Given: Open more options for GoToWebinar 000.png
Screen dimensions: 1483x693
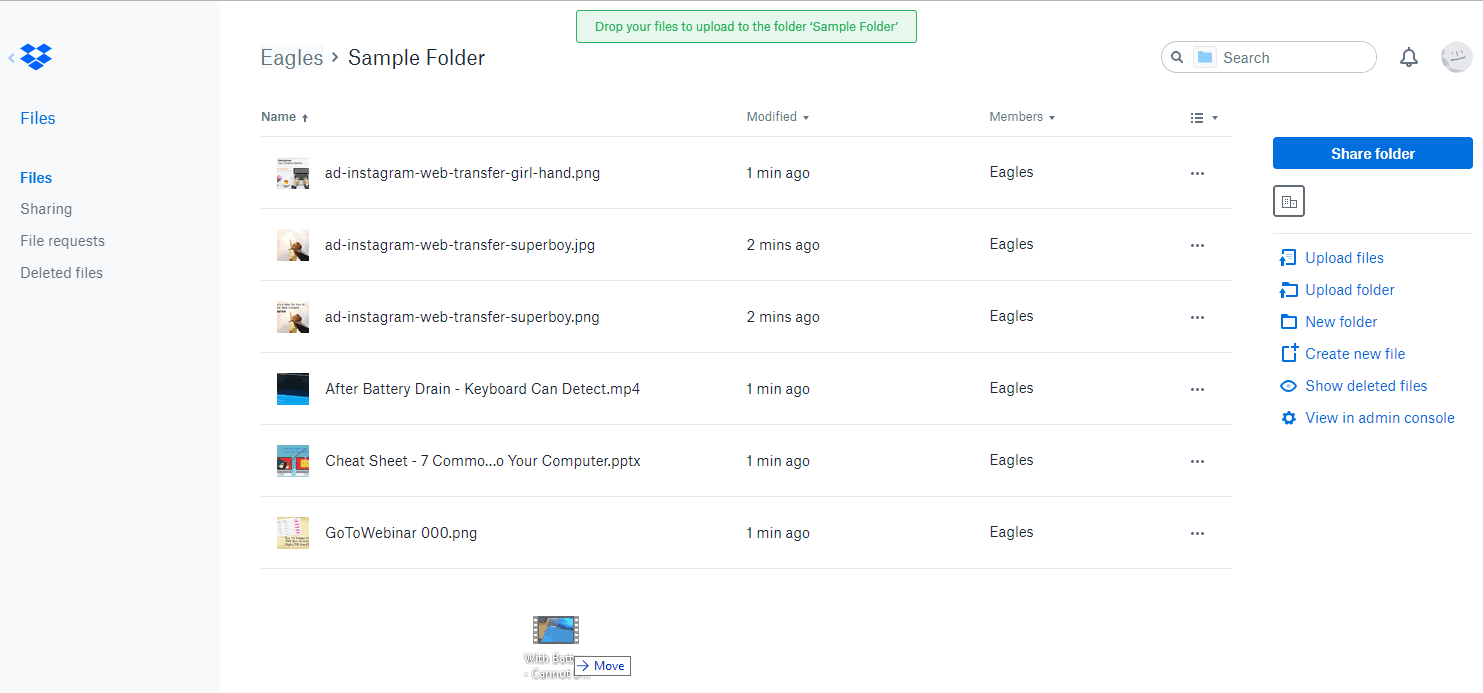Looking at the screenshot, I should 1197,533.
